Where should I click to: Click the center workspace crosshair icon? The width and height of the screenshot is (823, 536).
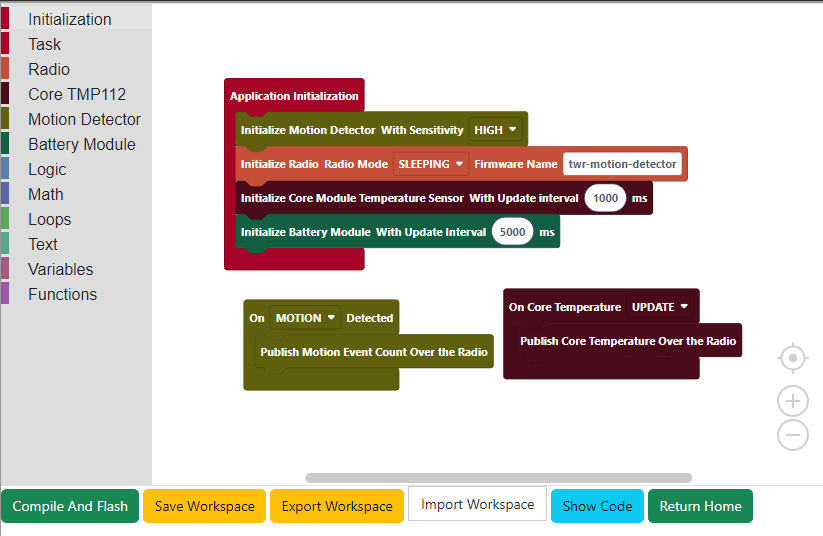[792, 358]
